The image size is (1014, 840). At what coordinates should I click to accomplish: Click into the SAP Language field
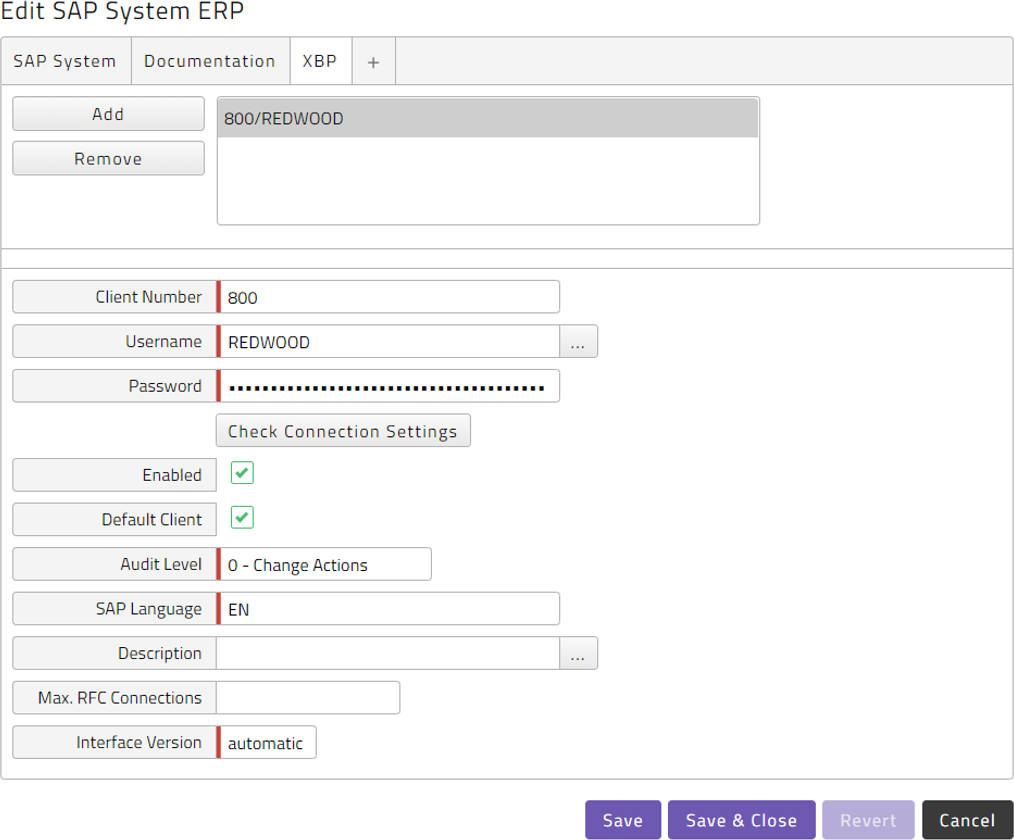coord(389,609)
